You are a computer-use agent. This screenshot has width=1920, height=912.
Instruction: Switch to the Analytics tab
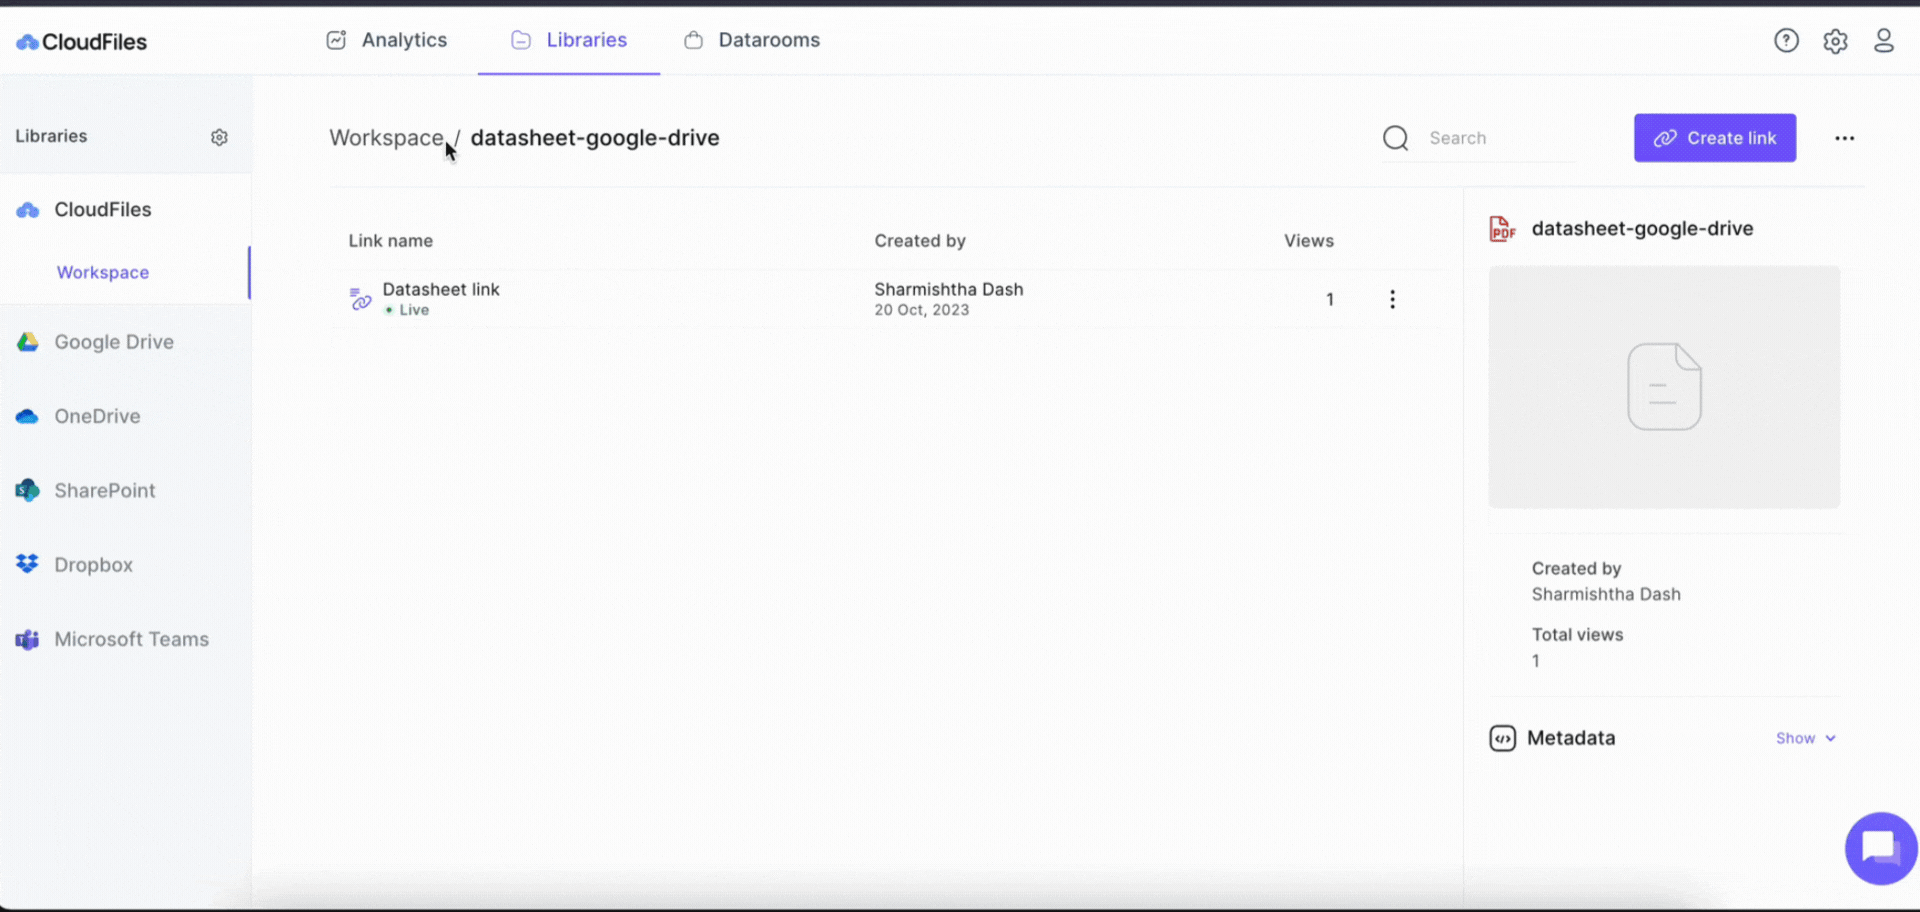404,40
